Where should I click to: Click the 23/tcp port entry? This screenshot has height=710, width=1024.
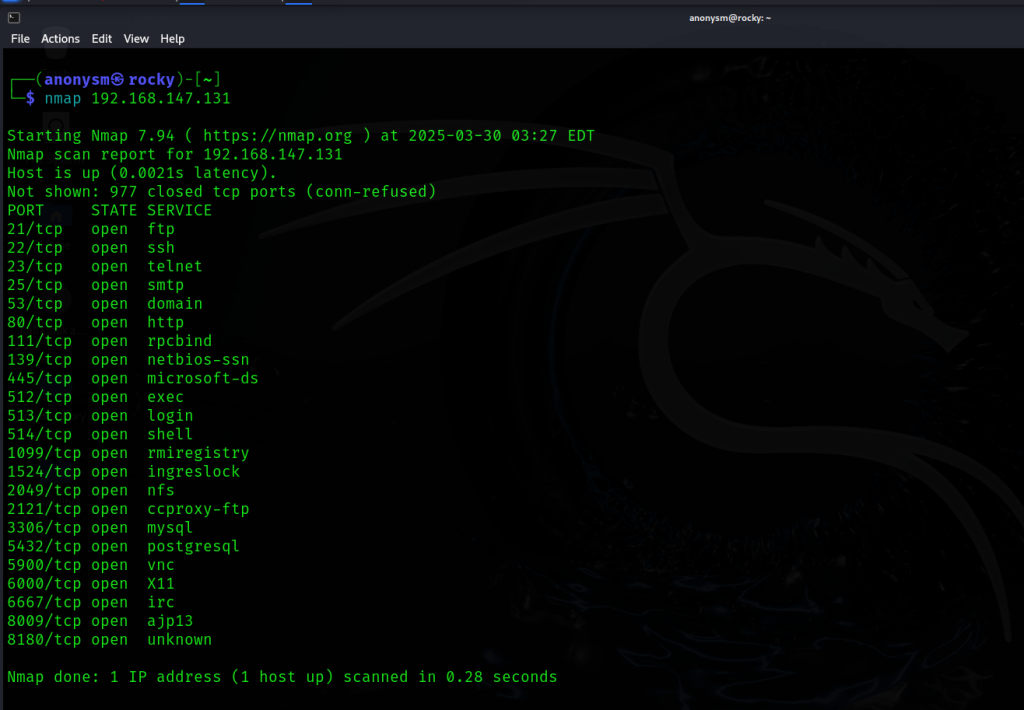click(x=35, y=266)
